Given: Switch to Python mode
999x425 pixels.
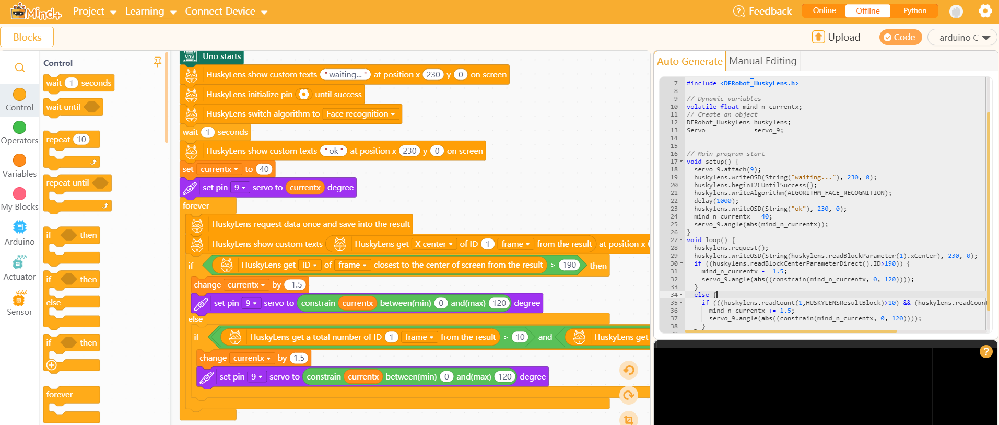Looking at the screenshot, I should coord(914,11).
